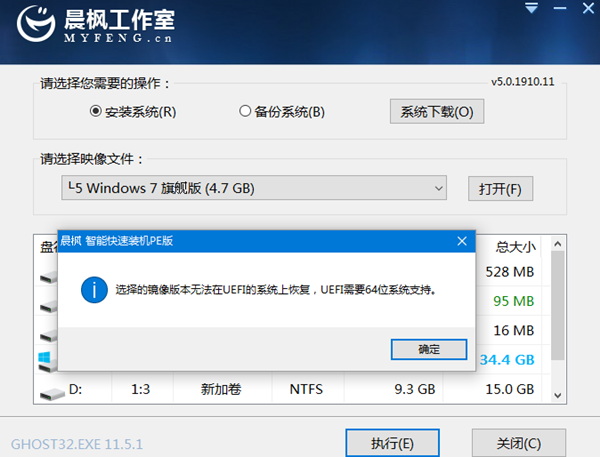
Task: Select the 备份系统(B) radio button
Action: point(245,111)
